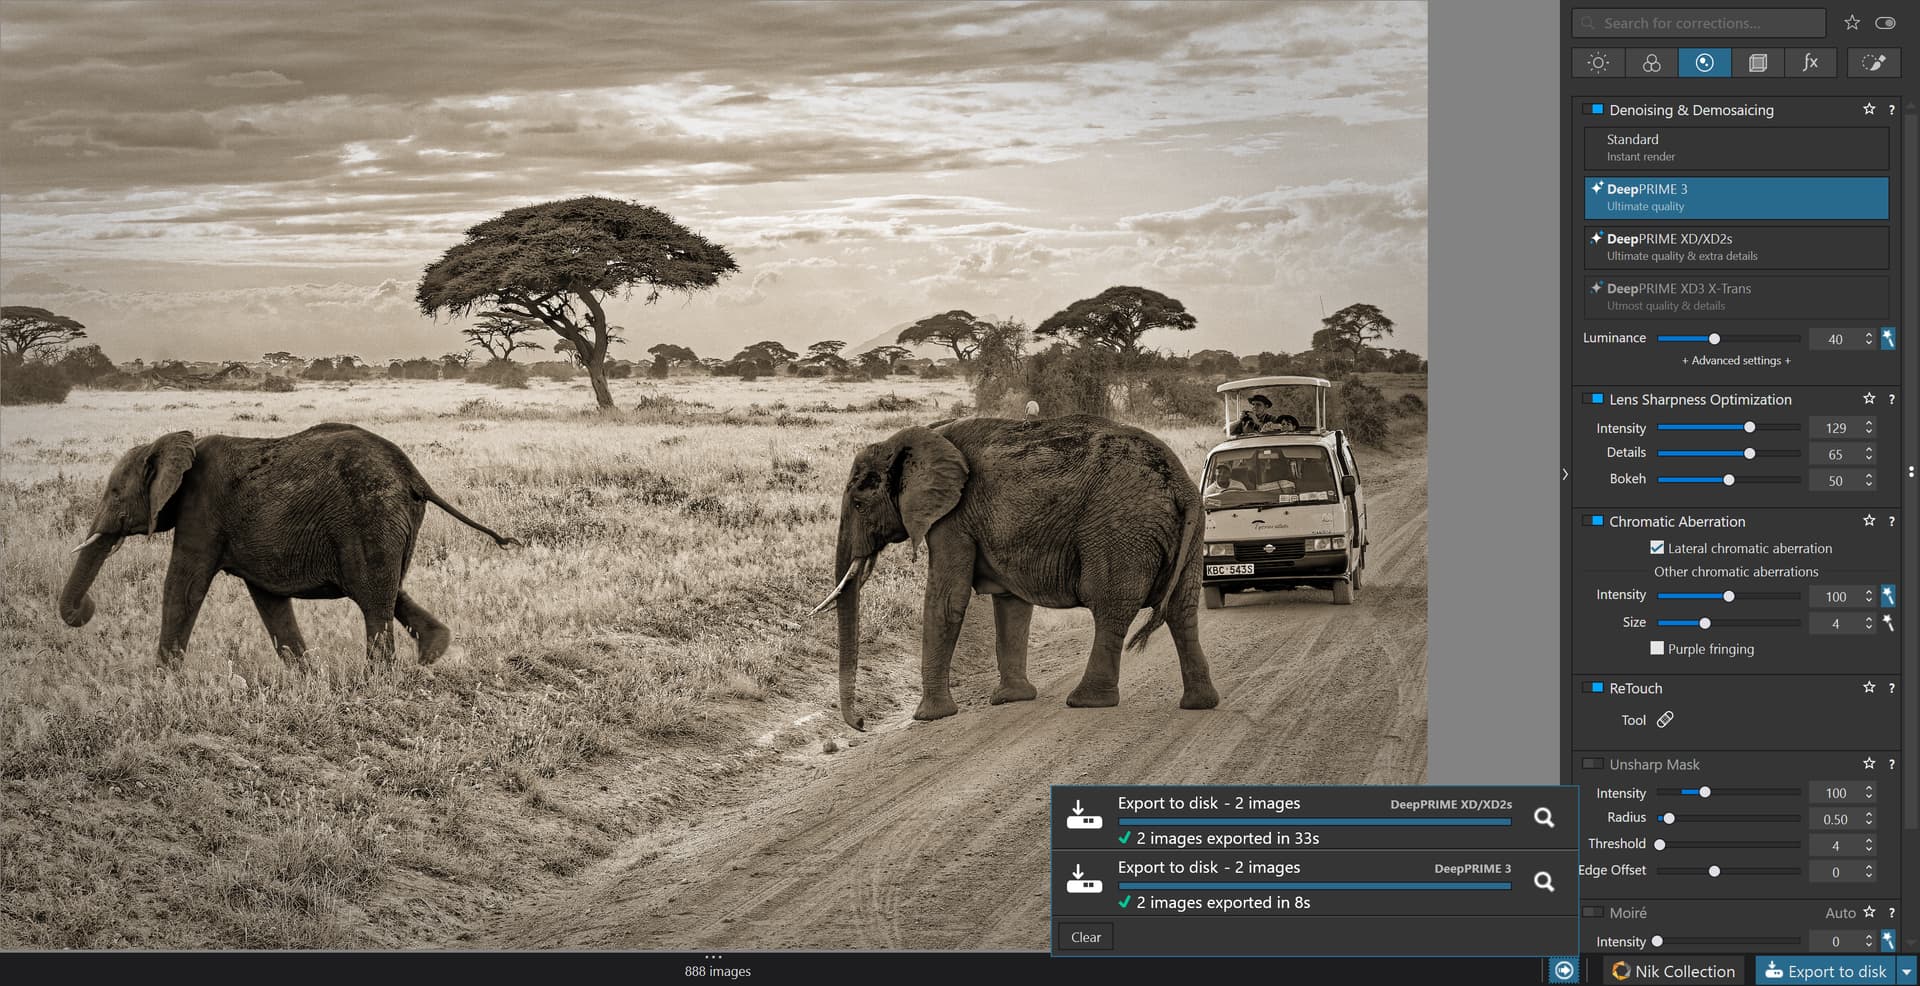Click the Lens Sharpness Bokeh slider handle
Image resolution: width=1920 pixels, height=986 pixels.
[1729, 480]
